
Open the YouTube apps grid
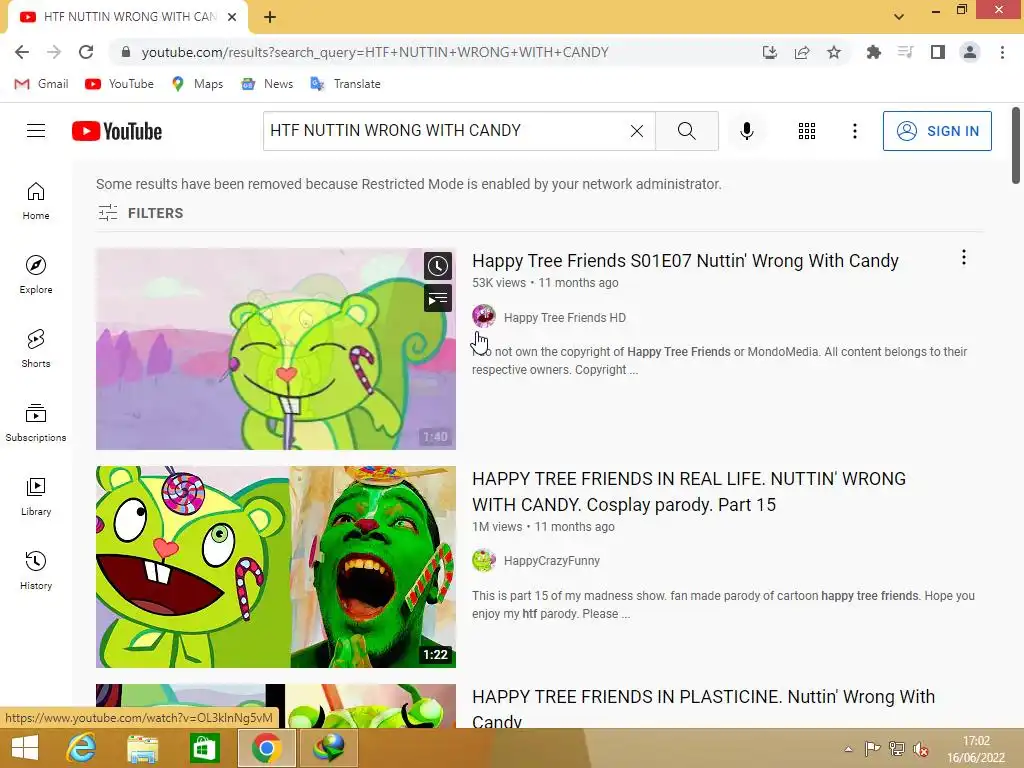click(x=807, y=131)
